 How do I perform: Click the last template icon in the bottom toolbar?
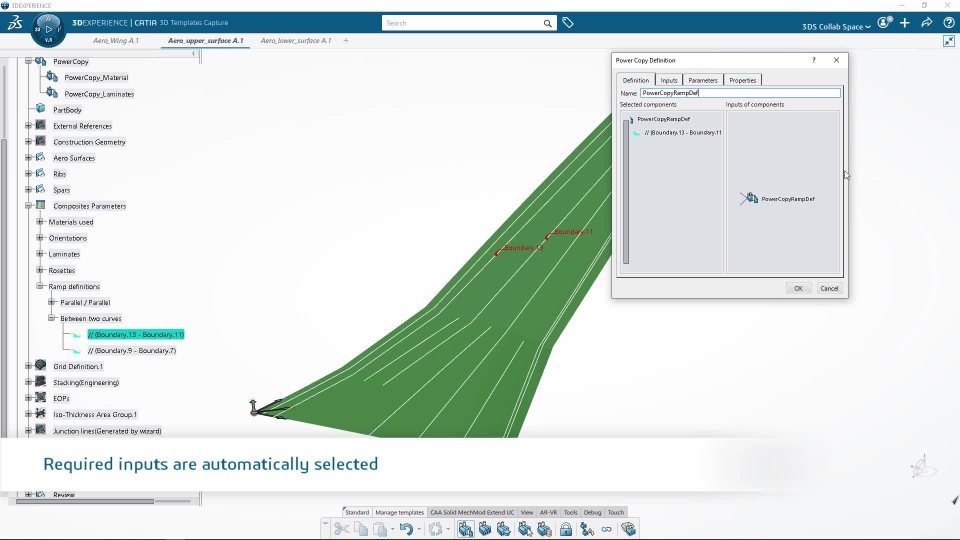point(628,529)
